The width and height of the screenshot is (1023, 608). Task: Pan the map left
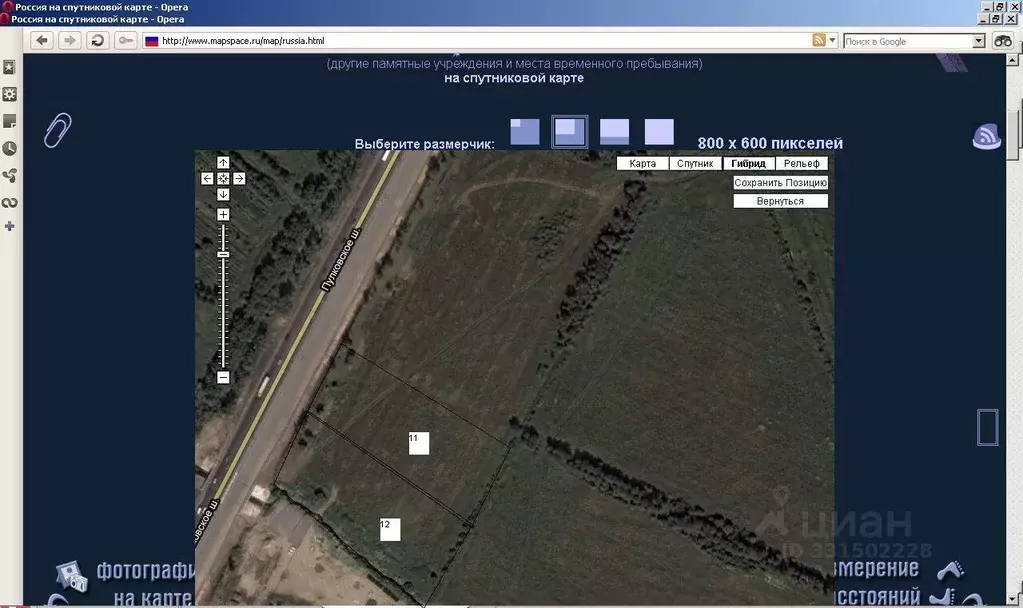click(207, 178)
